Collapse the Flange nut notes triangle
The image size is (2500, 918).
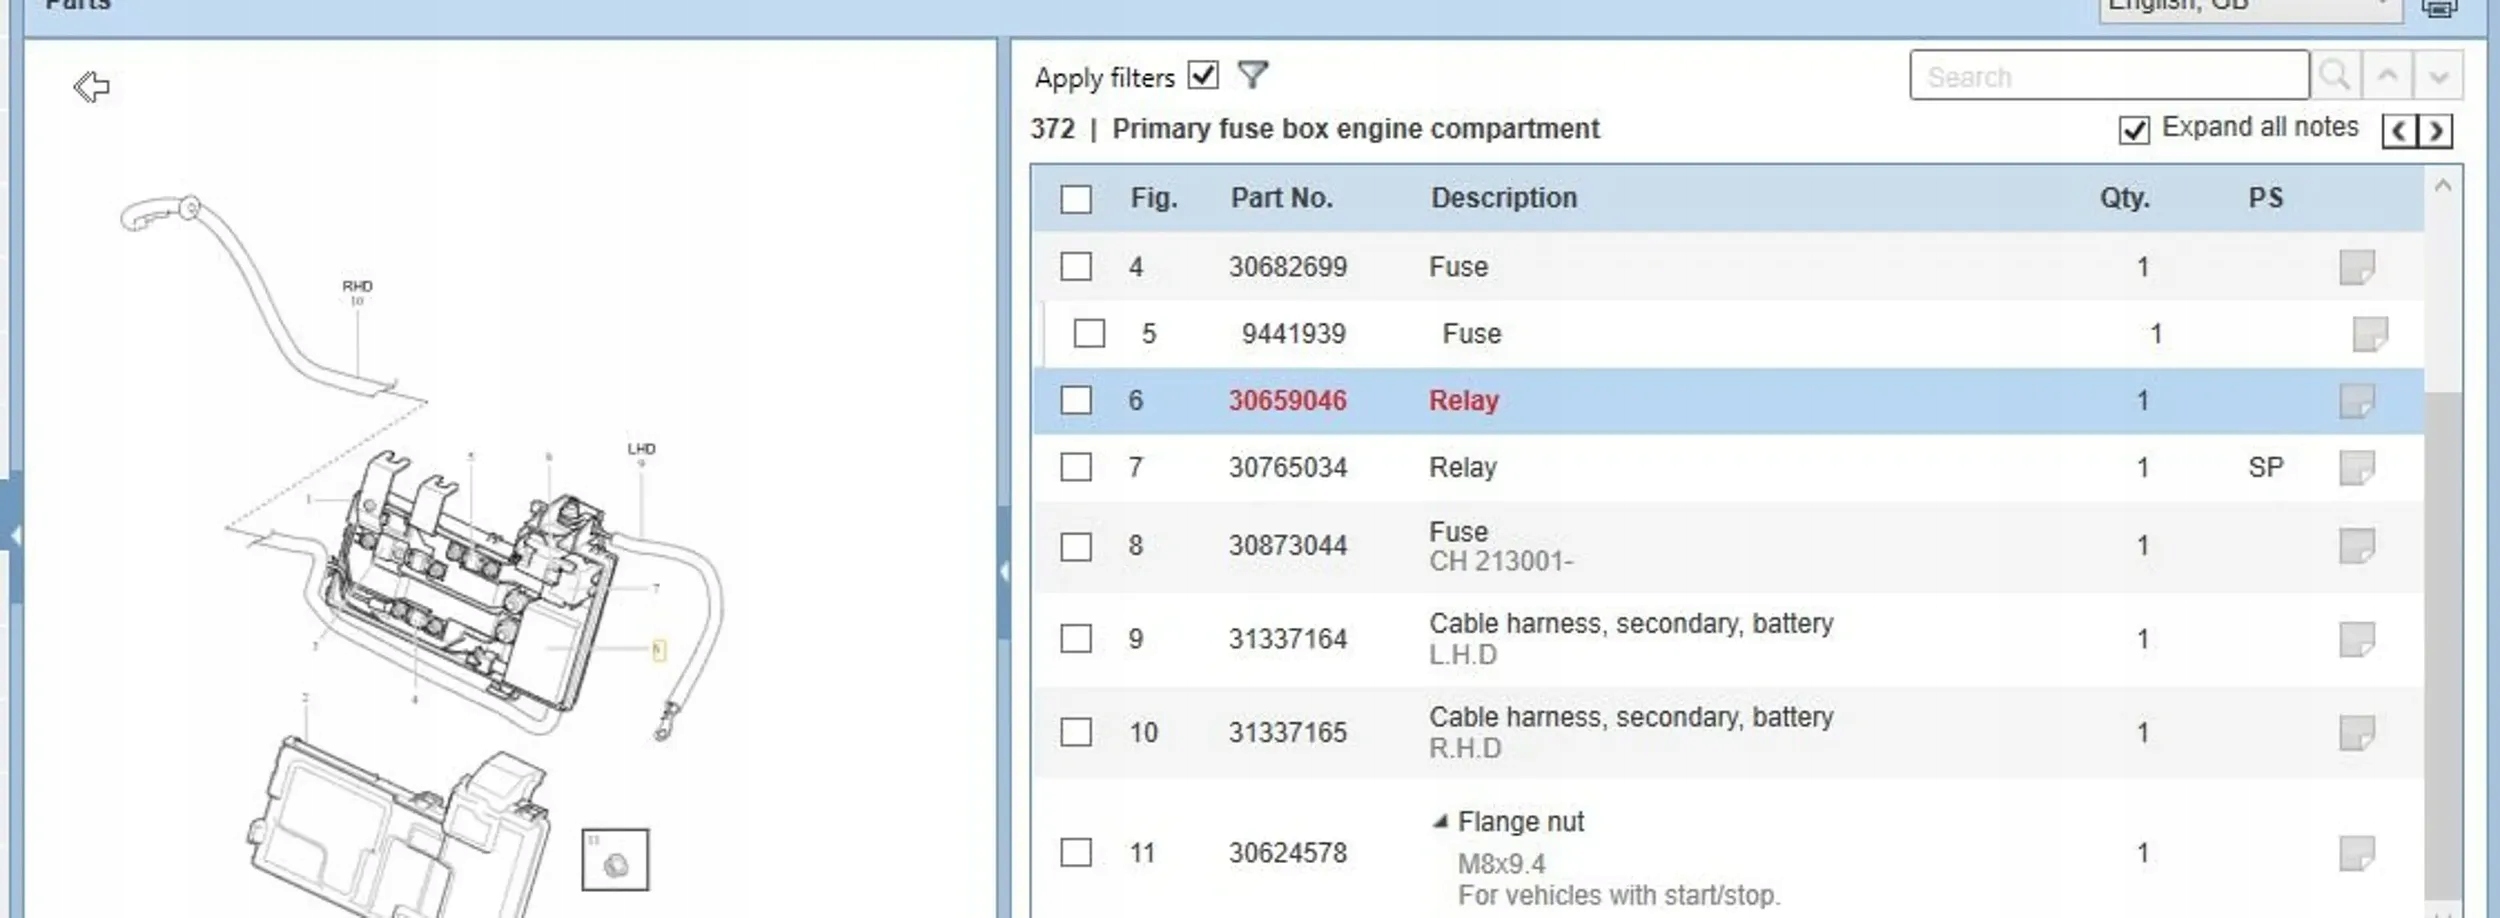click(x=1440, y=822)
